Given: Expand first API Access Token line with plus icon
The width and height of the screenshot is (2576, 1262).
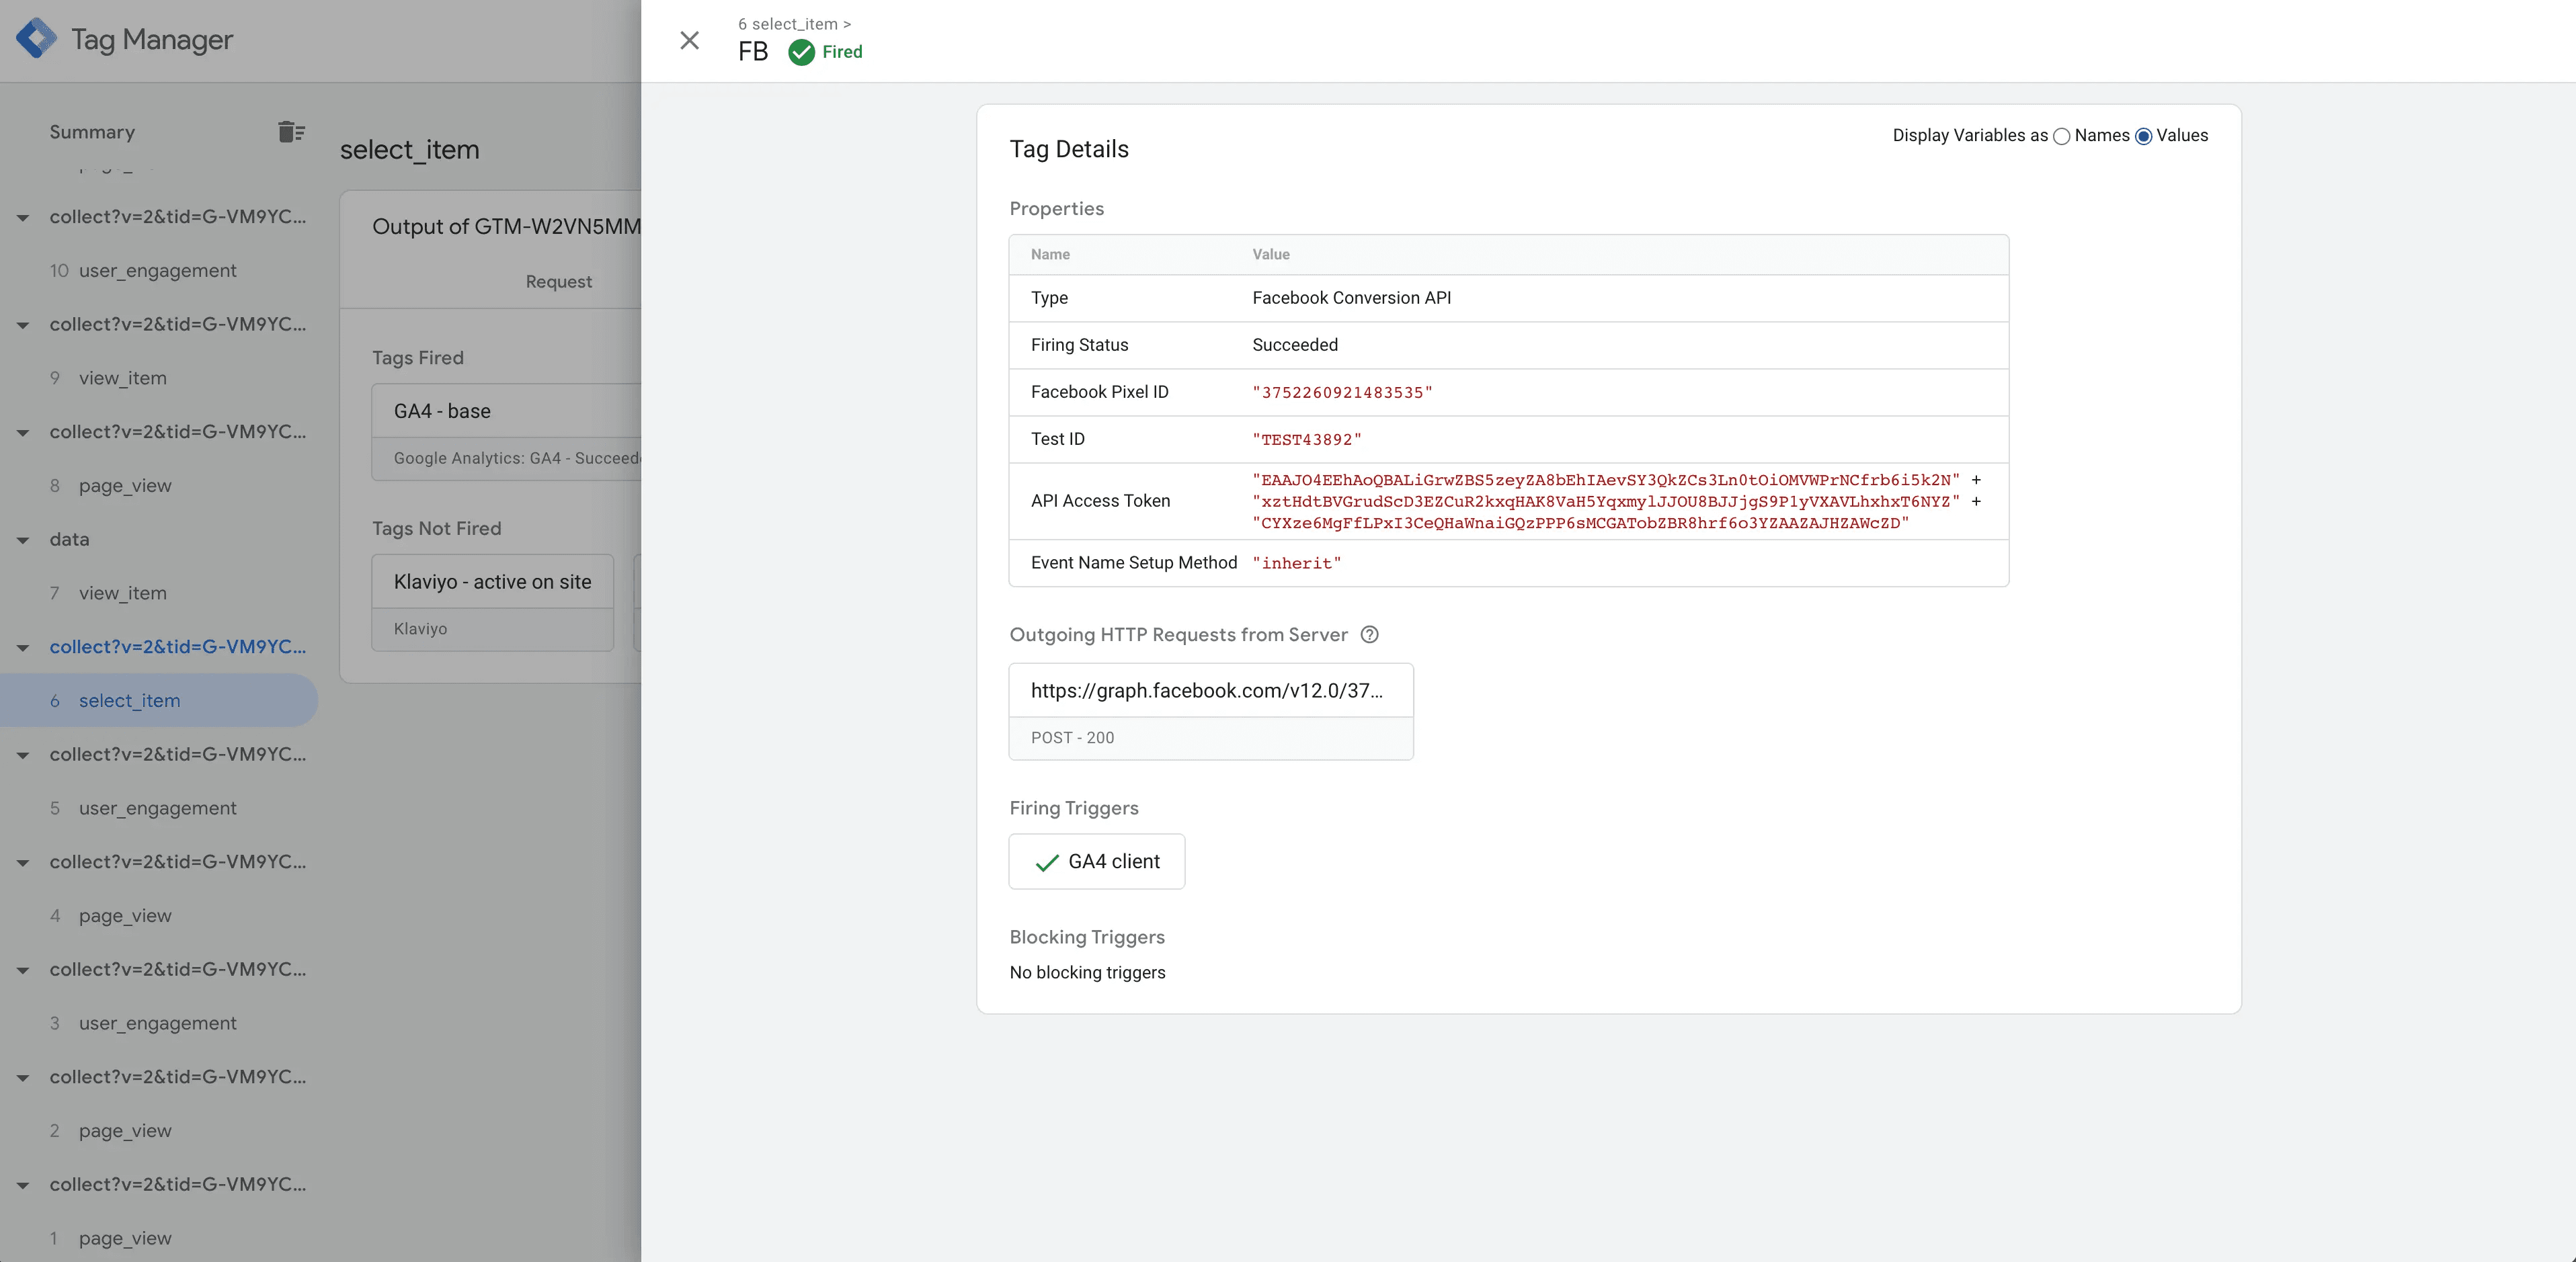Looking at the screenshot, I should (1976, 480).
